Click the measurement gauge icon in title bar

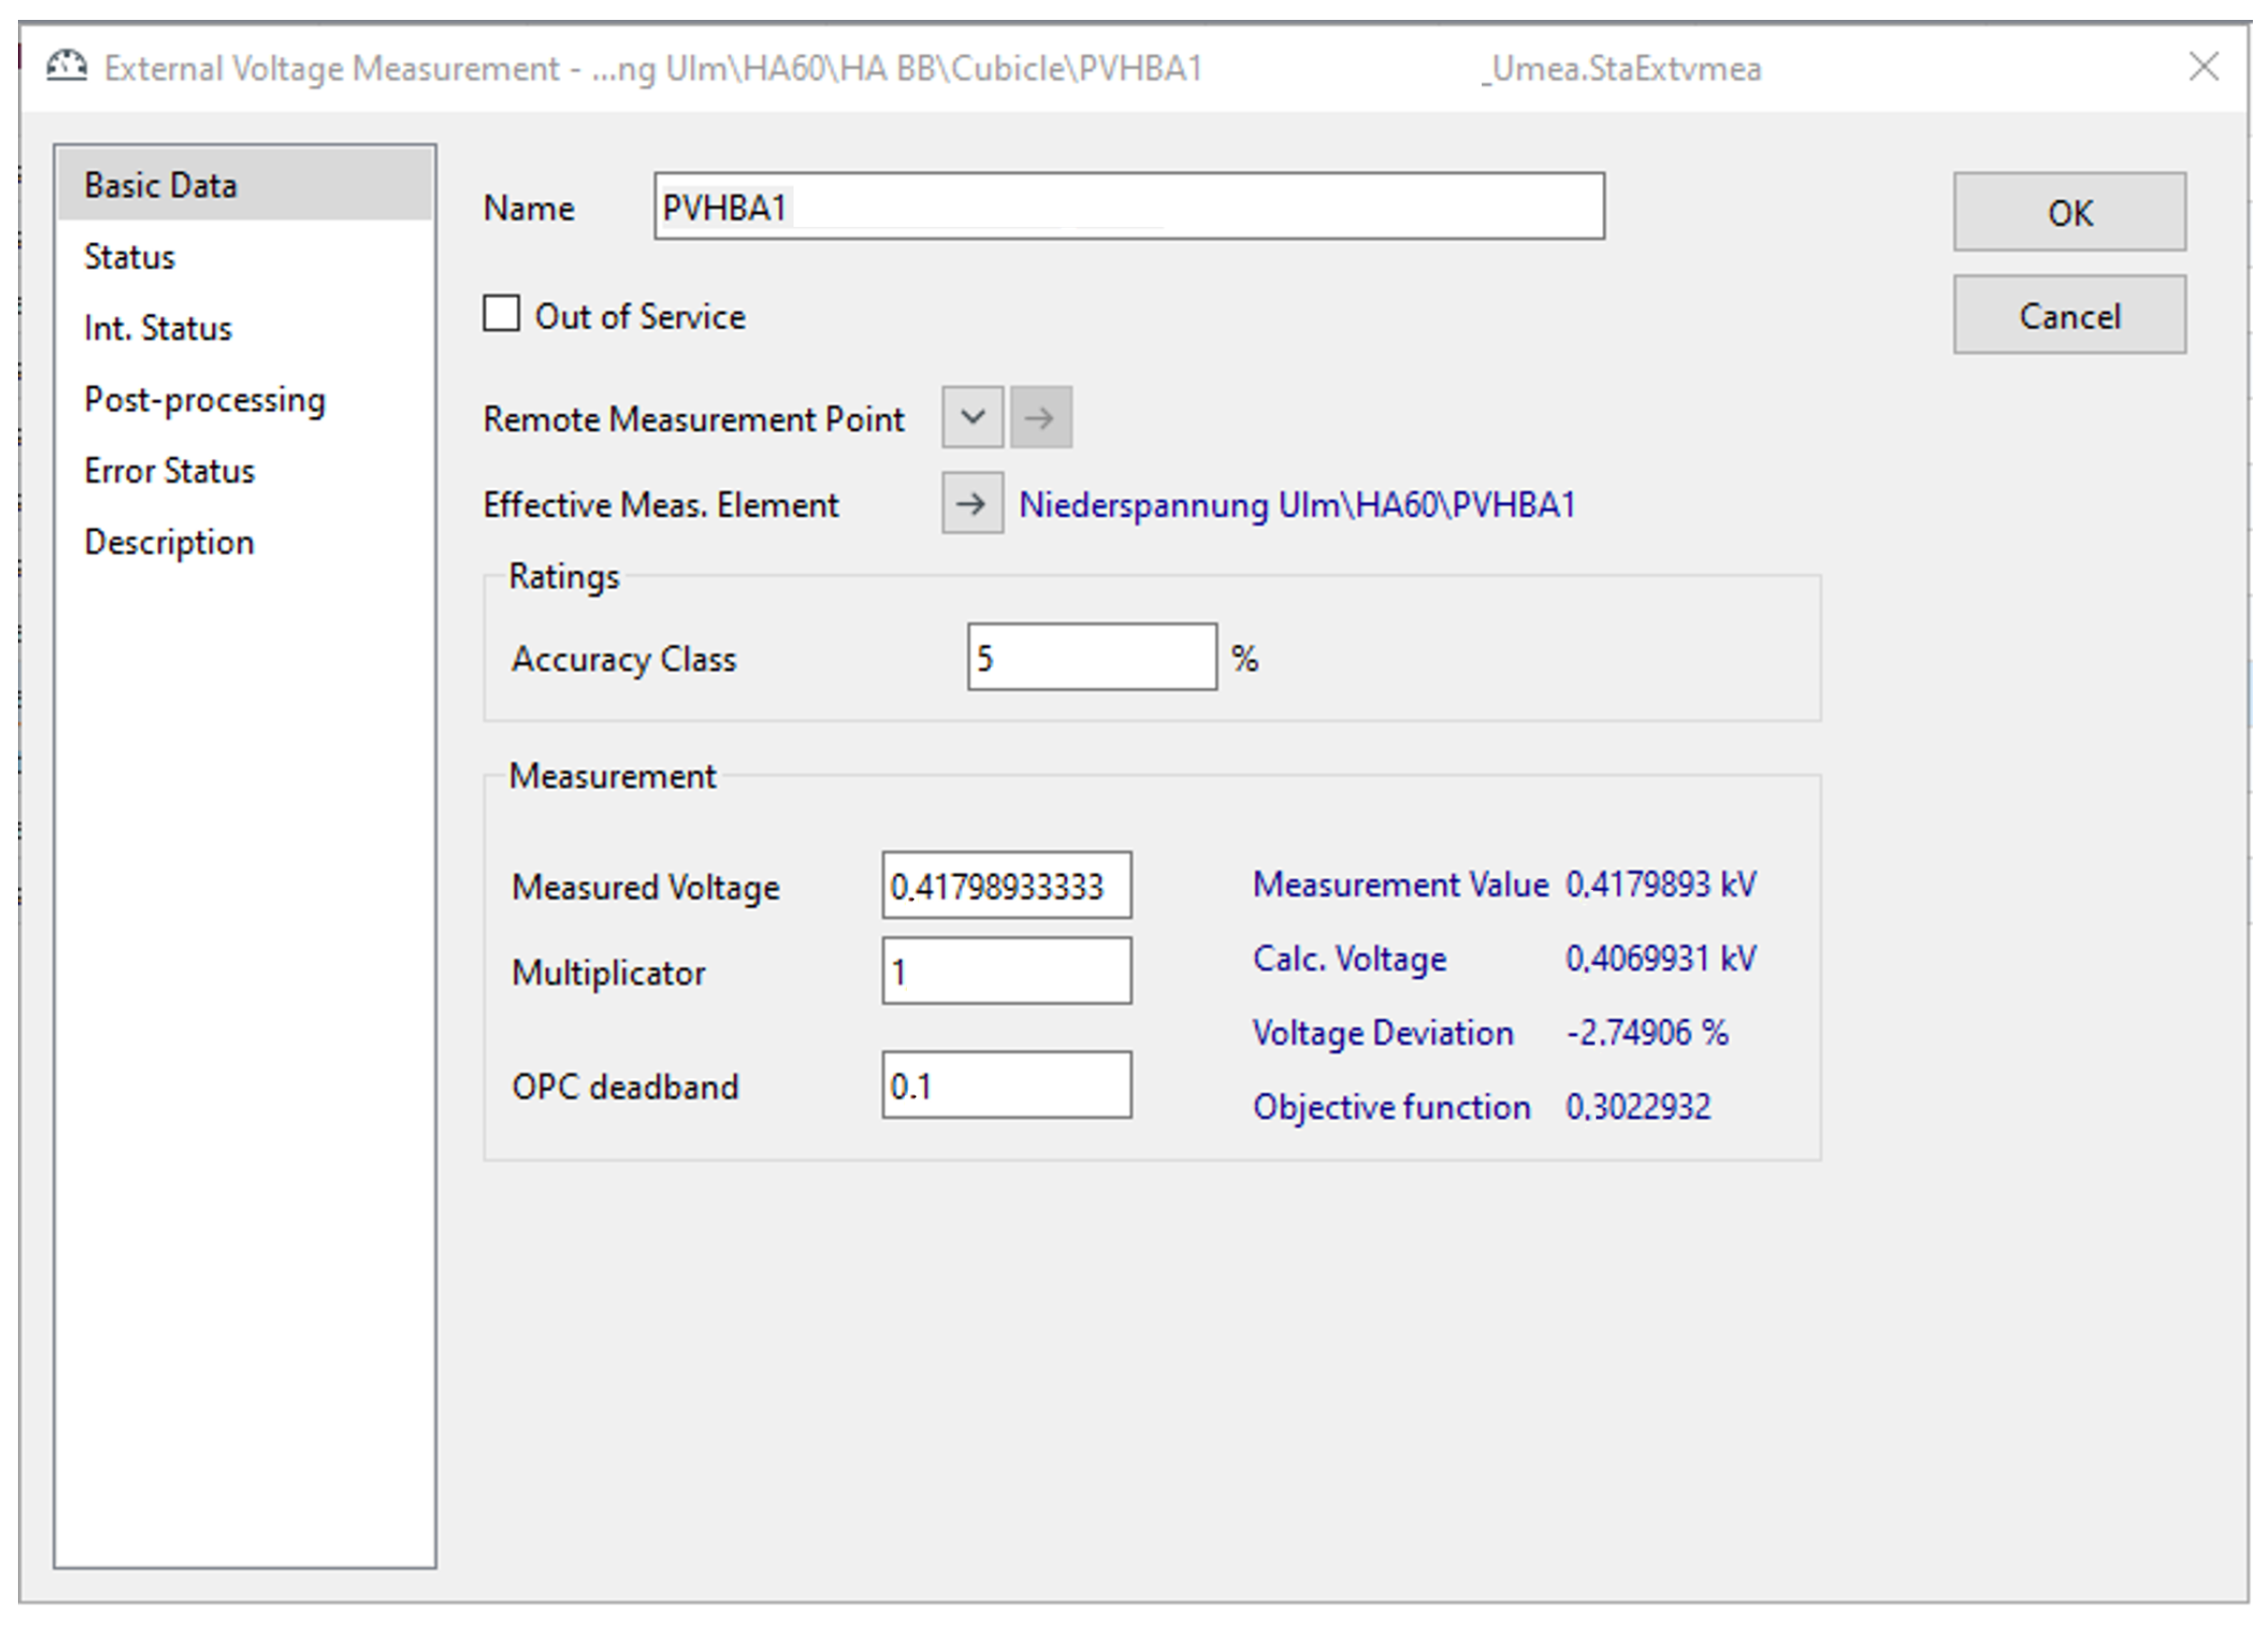[66, 67]
